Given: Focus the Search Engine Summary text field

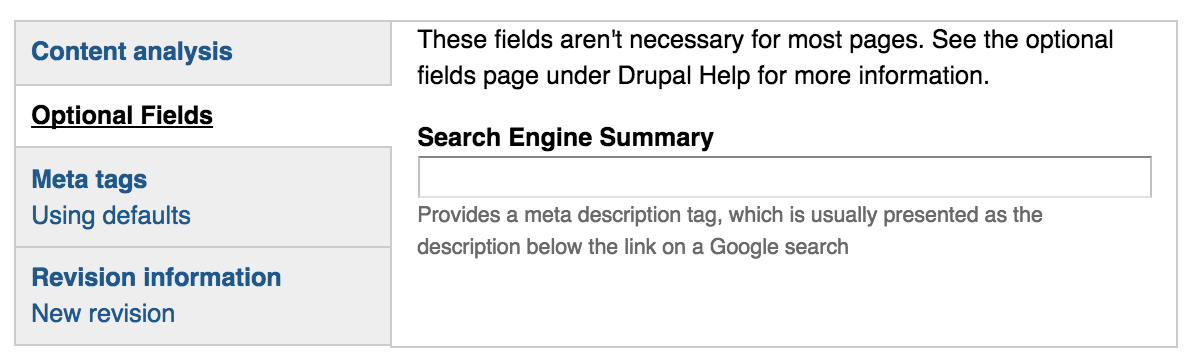Looking at the screenshot, I should click(x=784, y=177).
